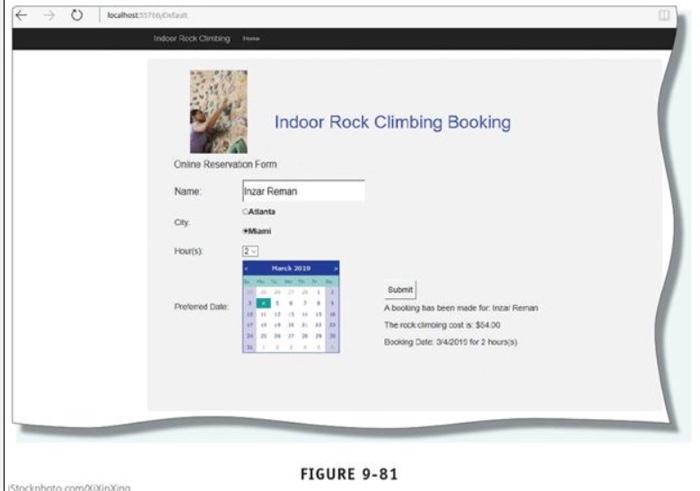Click the March 2019 calendar title
The height and width of the screenshot is (491, 700).
click(291, 268)
